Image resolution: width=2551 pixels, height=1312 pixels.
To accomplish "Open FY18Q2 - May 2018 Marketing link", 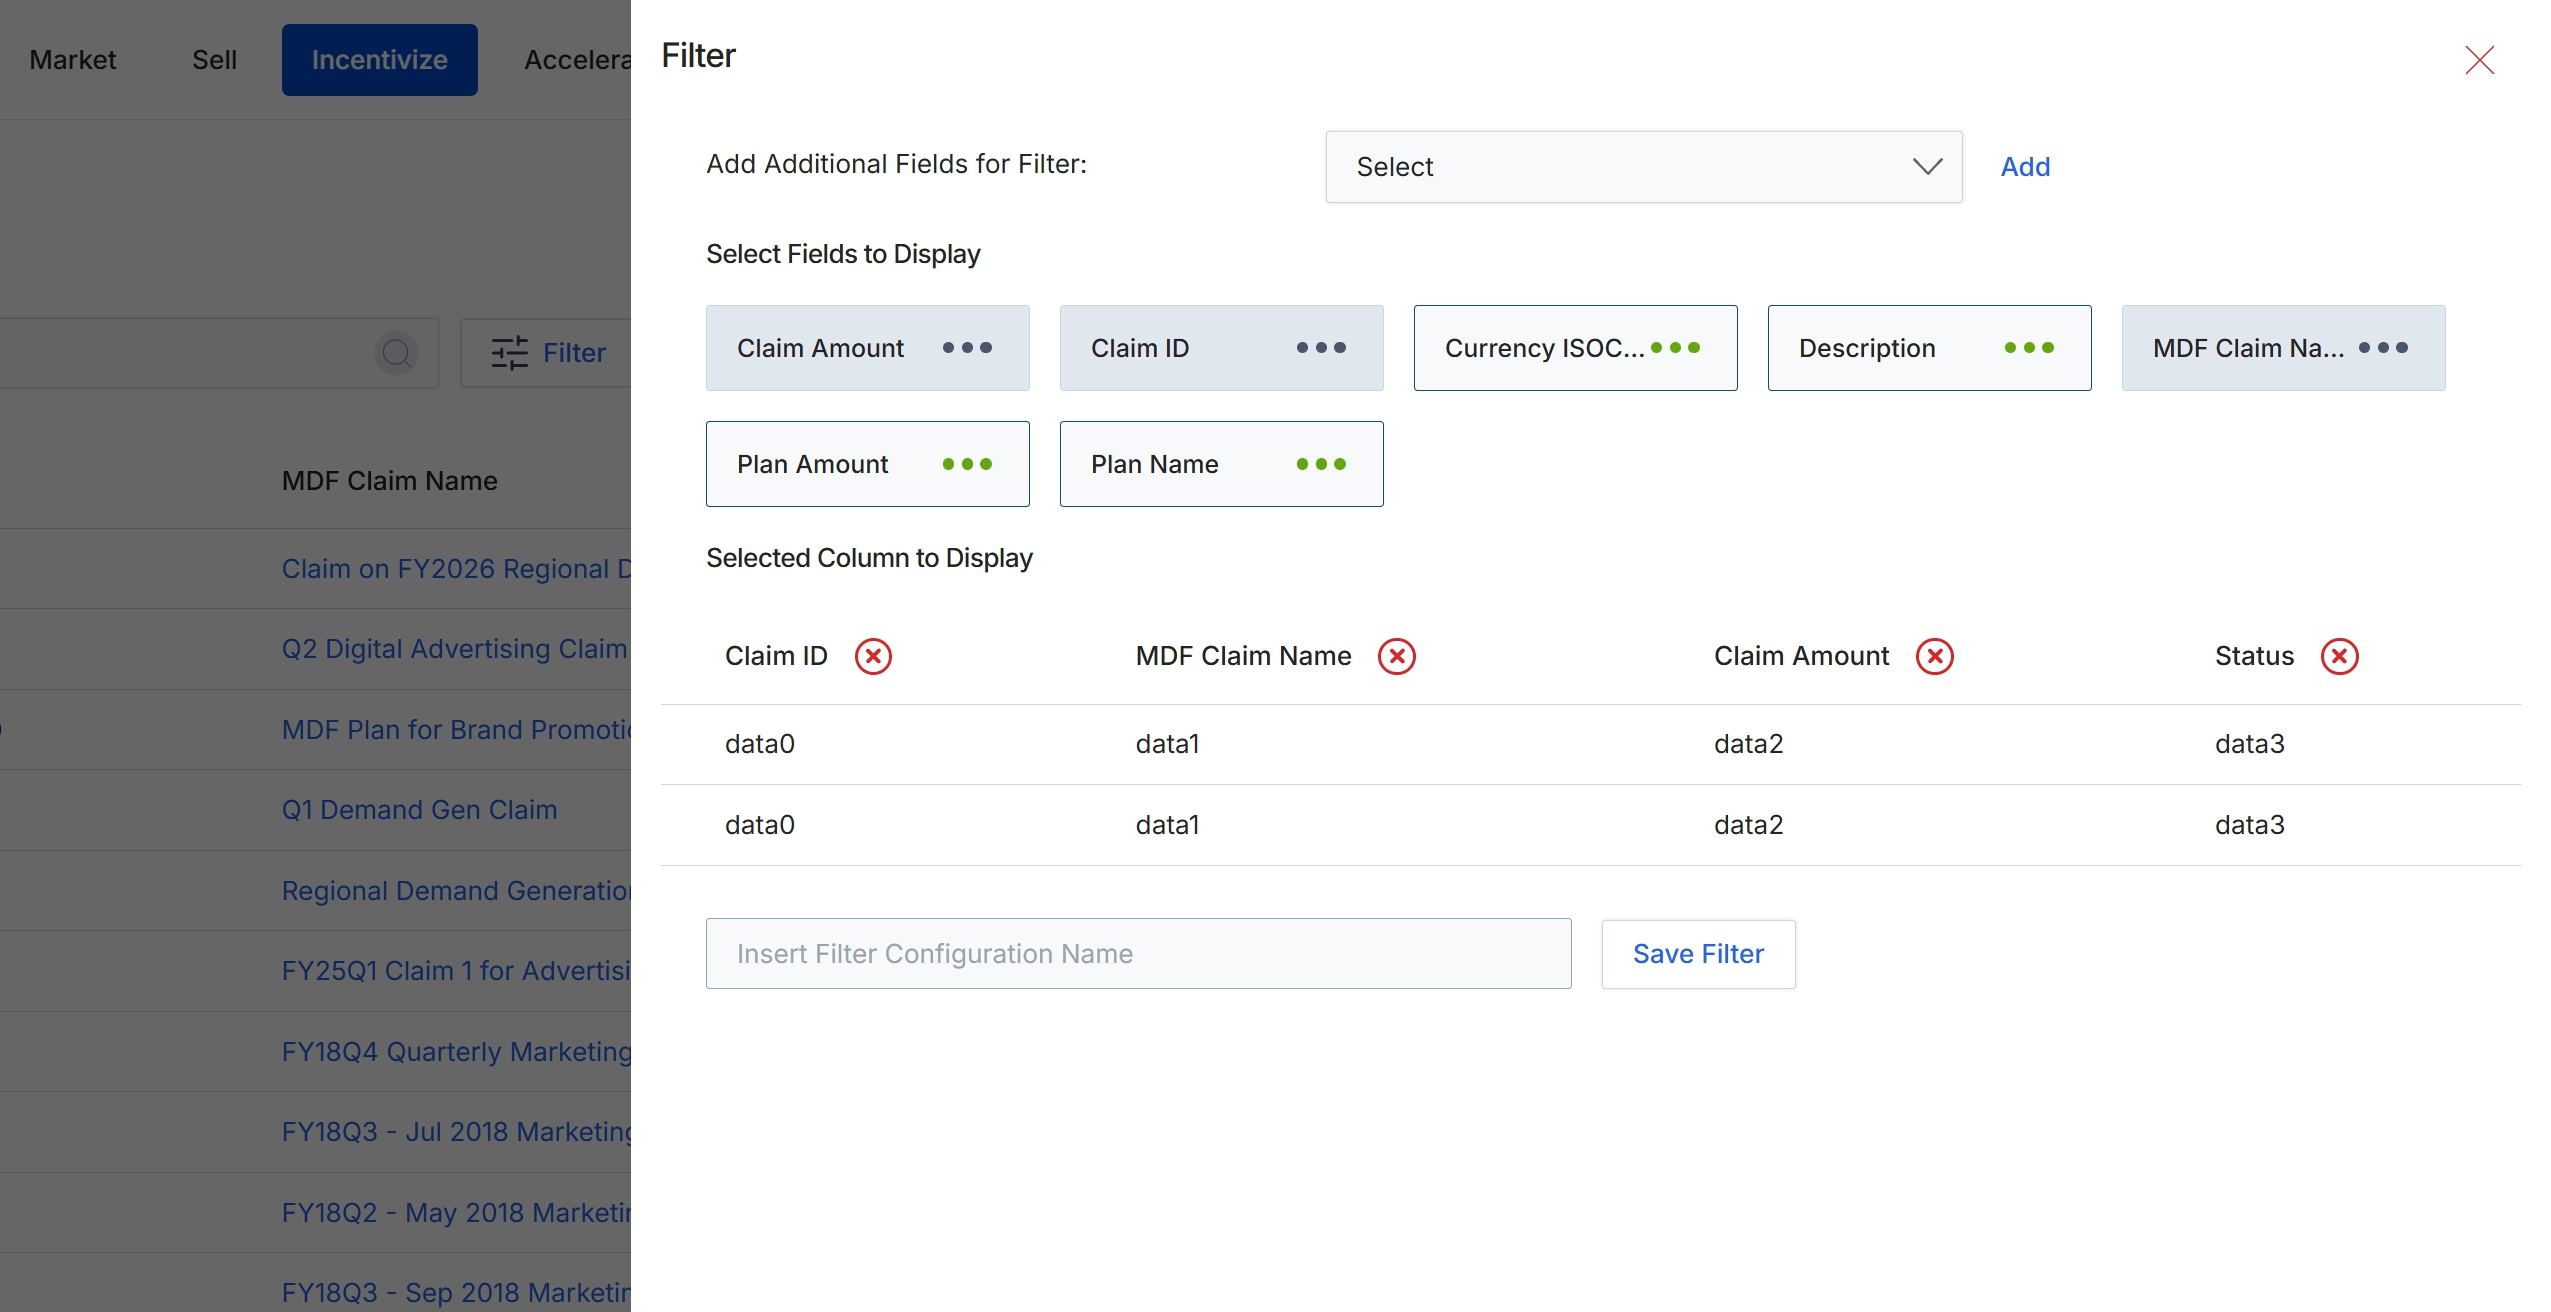I will pyautogui.click(x=456, y=1213).
